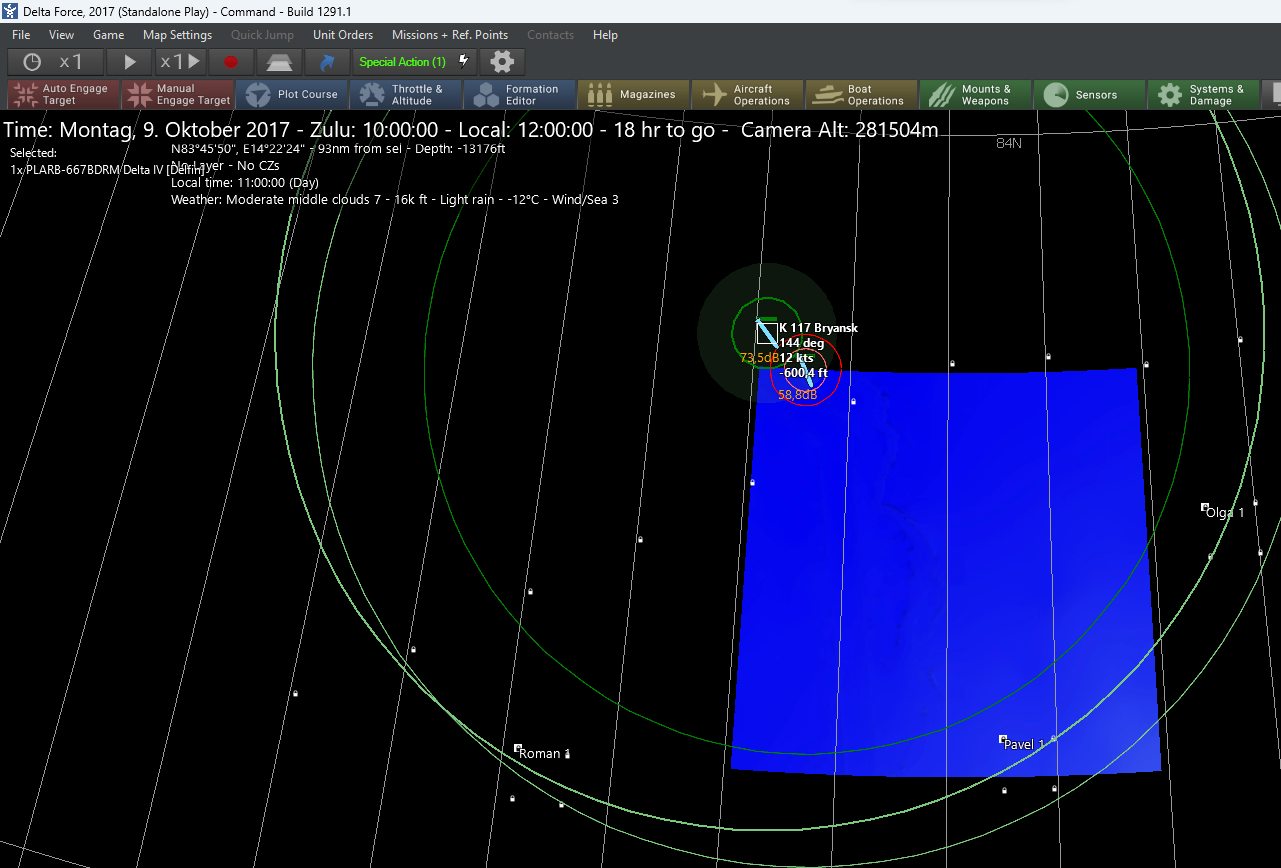Click the x1 play speed button
Image resolution: width=1281 pixels, height=868 pixels.
pos(181,62)
